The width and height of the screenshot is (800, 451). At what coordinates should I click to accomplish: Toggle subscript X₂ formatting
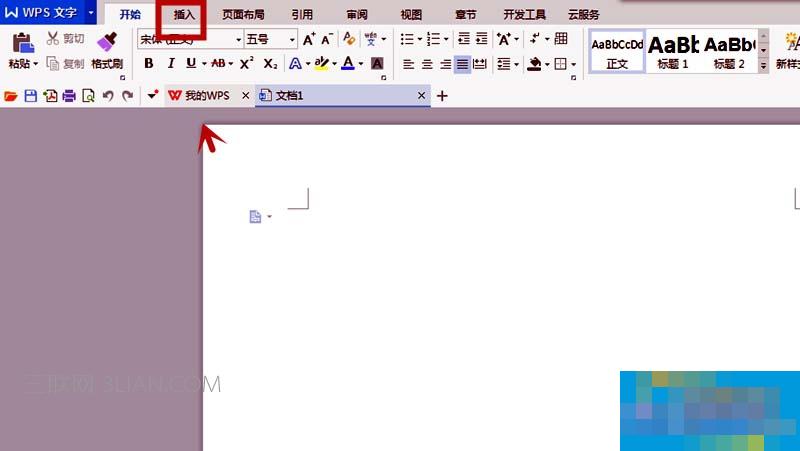point(270,64)
